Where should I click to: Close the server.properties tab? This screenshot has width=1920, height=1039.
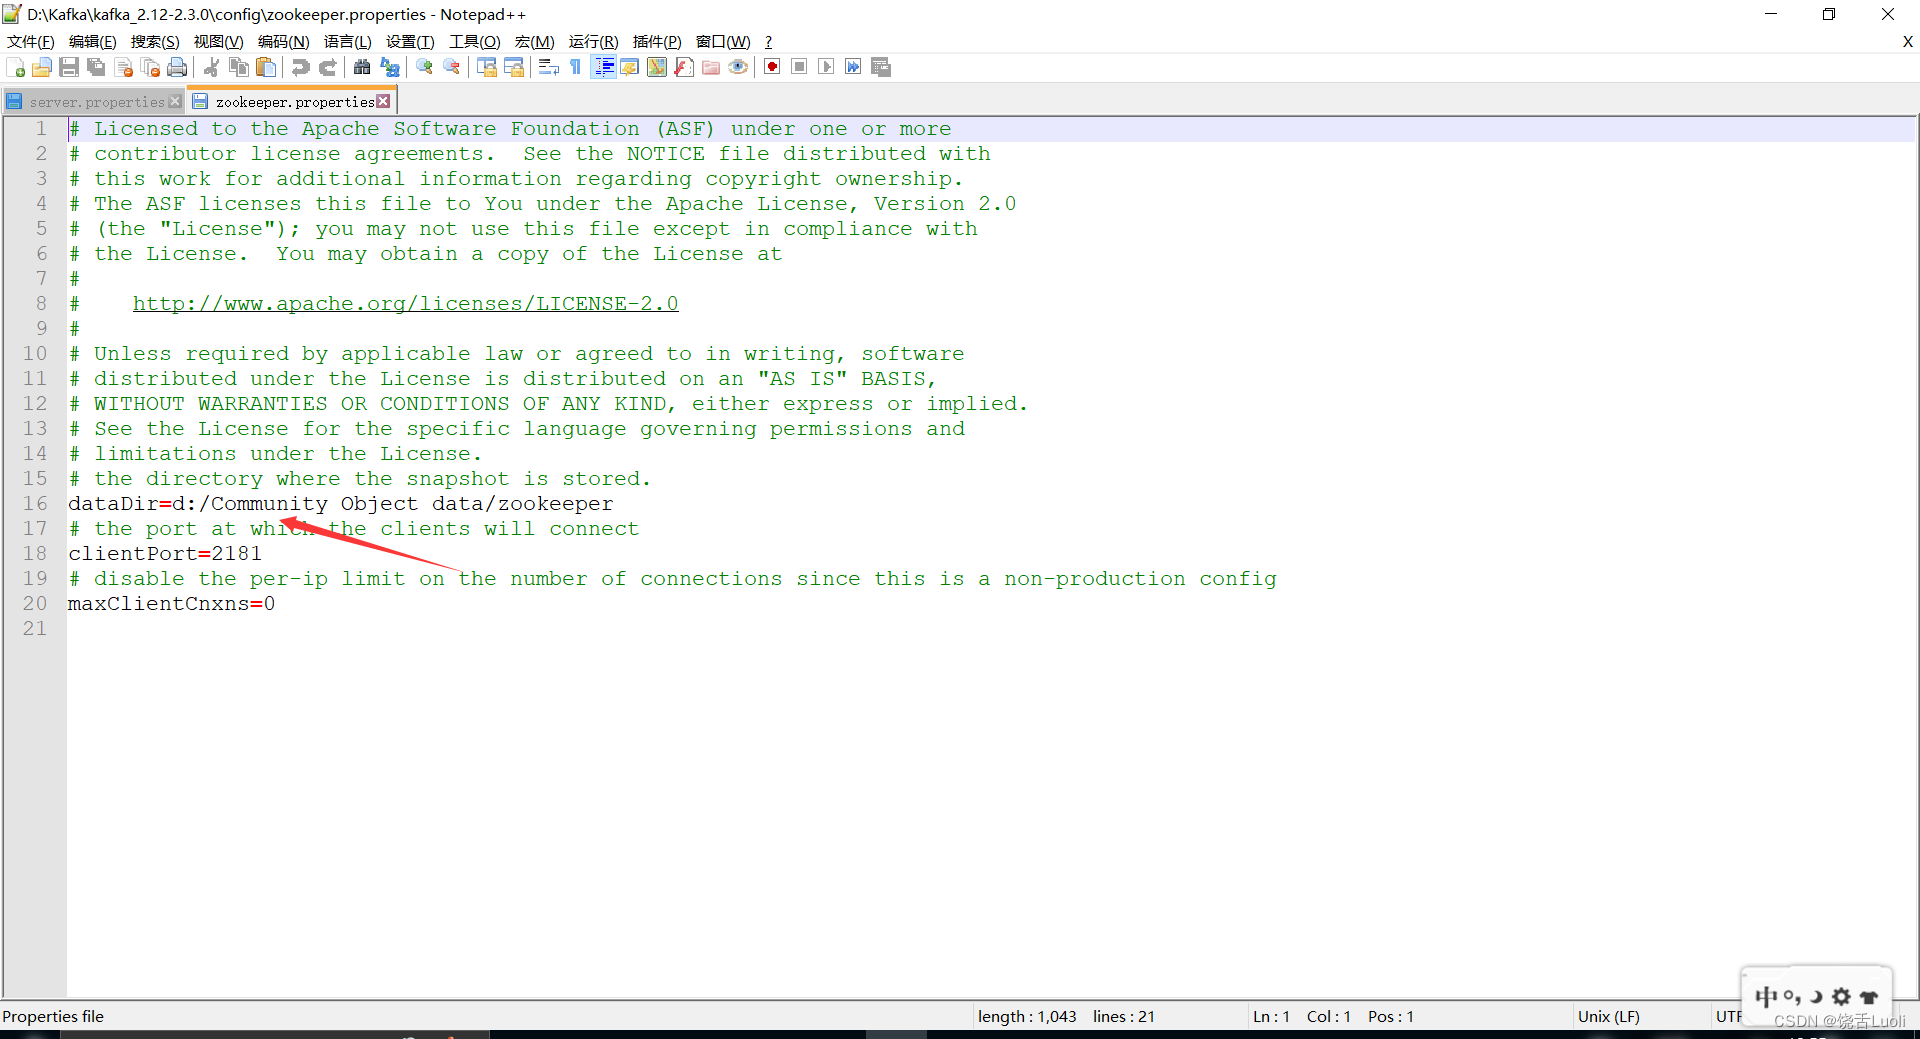point(175,102)
